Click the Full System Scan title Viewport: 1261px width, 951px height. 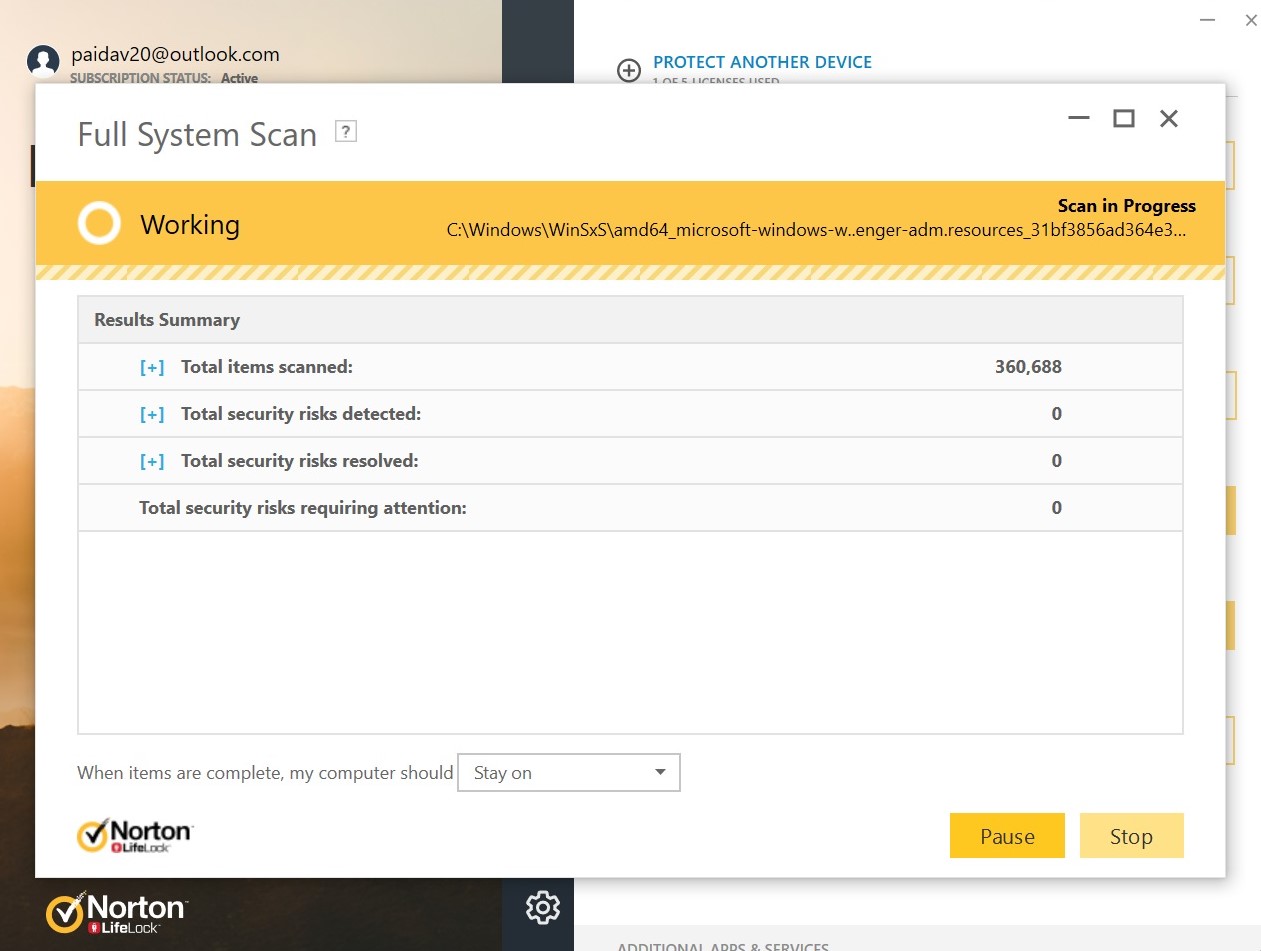click(197, 135)
